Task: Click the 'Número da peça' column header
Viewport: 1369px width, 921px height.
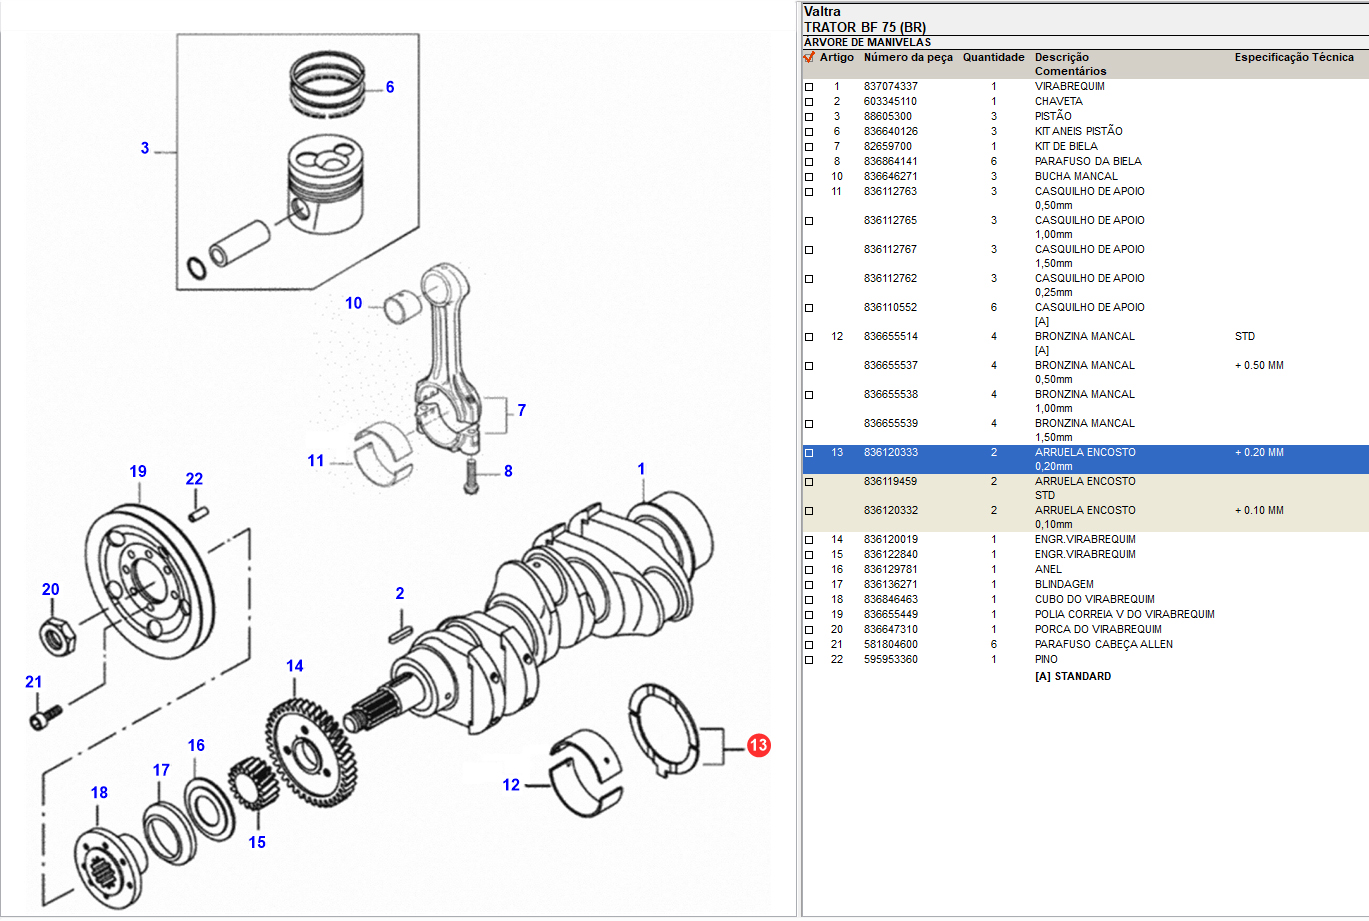Action: click(908, 58)
